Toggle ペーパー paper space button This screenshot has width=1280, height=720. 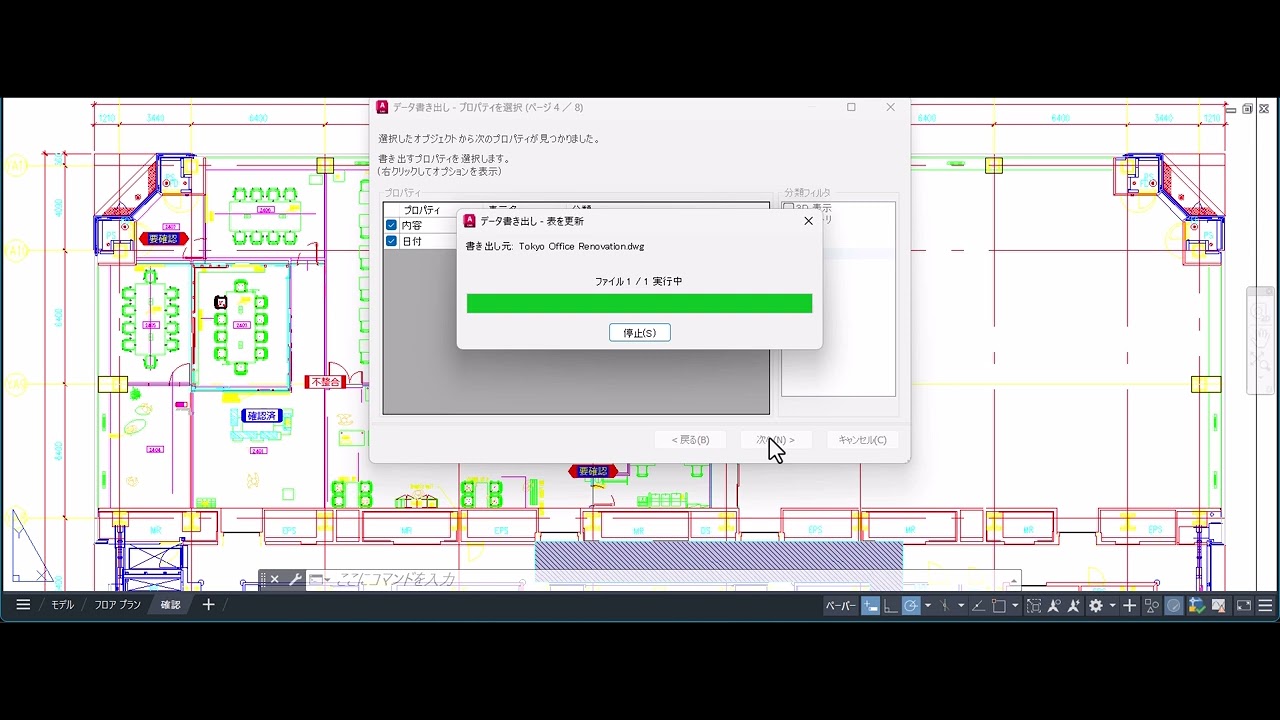[841, 606]
